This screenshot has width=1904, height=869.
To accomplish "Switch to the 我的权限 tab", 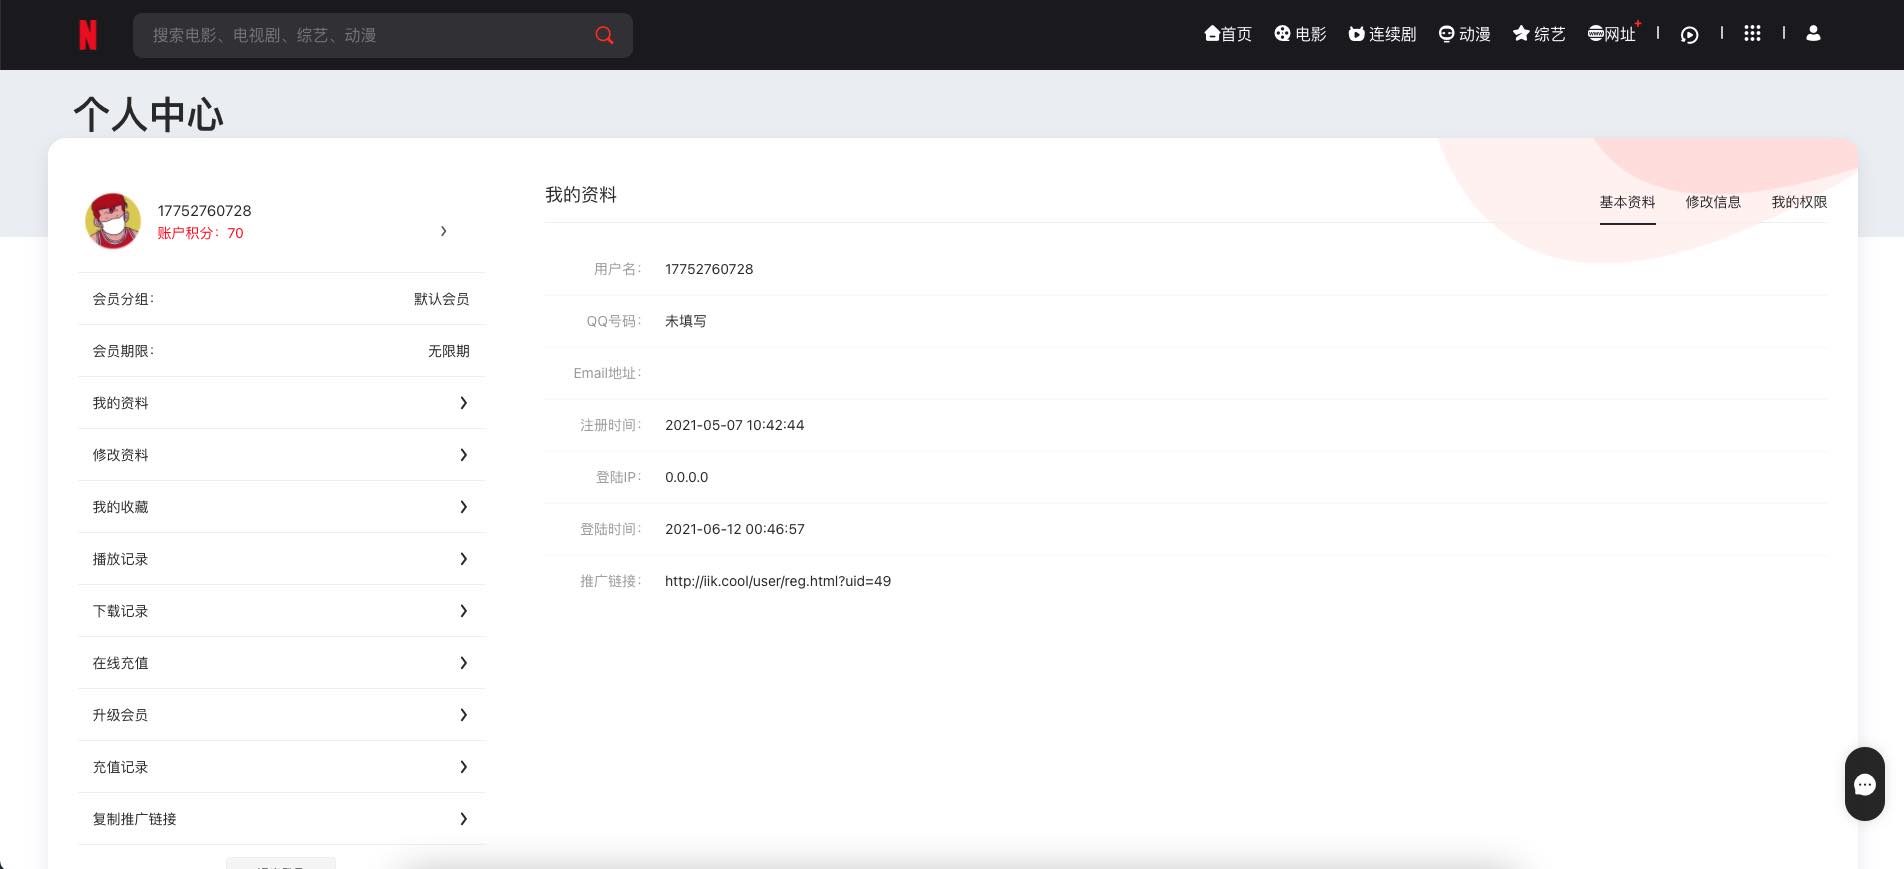I will point(1799,202).
